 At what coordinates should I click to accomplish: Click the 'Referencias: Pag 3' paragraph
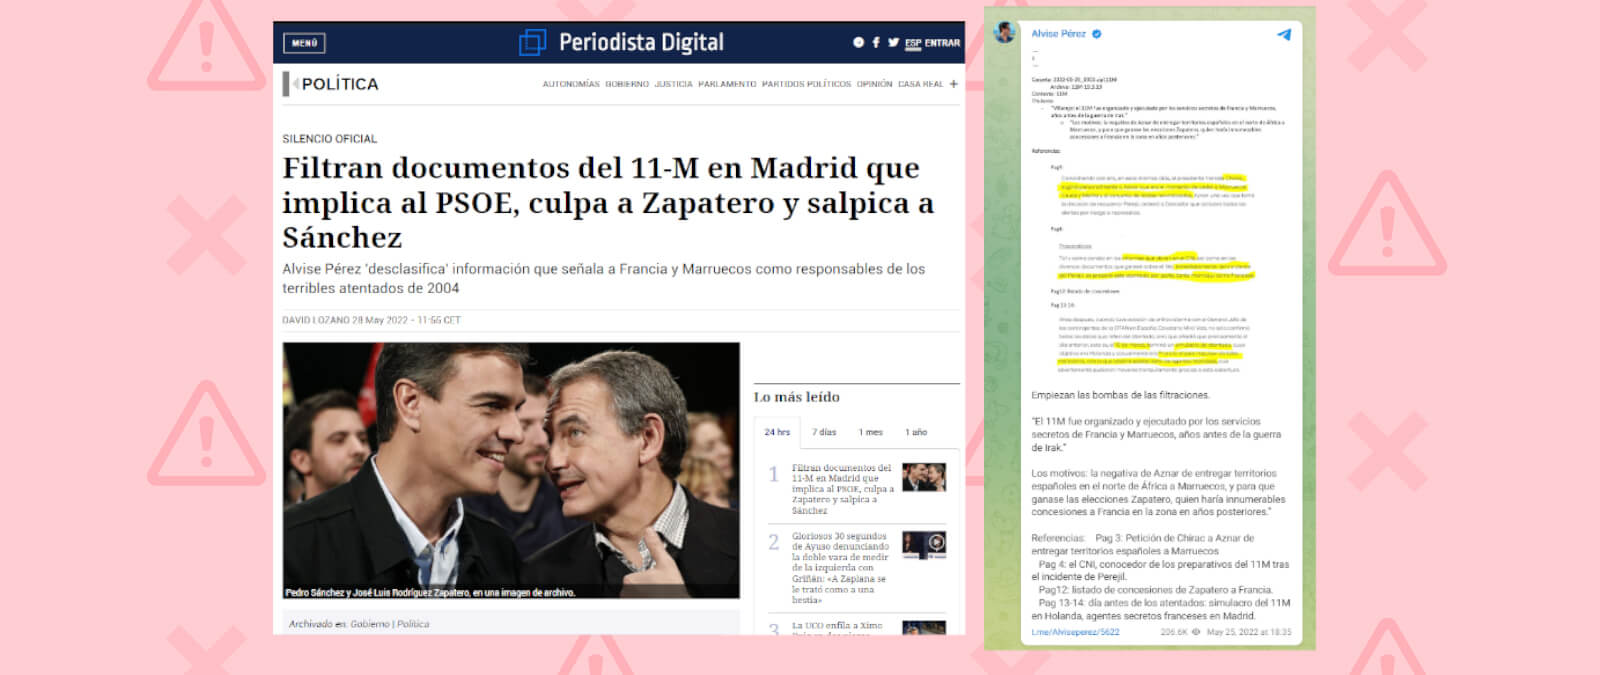[1161, 577]
